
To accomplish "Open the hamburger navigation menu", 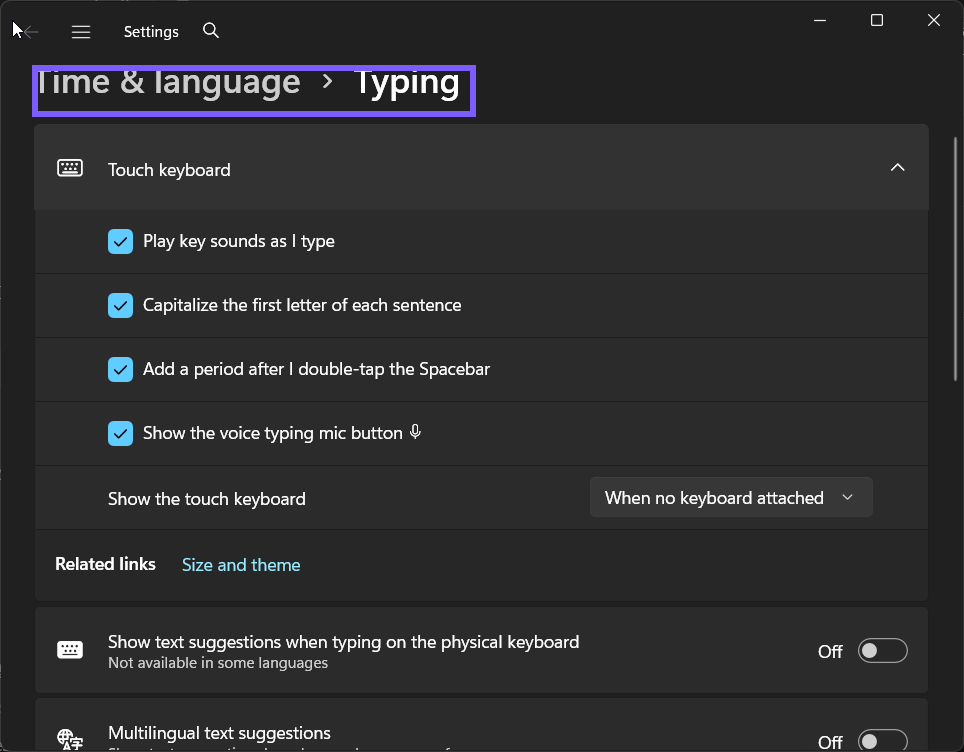I will pos(81,31).
